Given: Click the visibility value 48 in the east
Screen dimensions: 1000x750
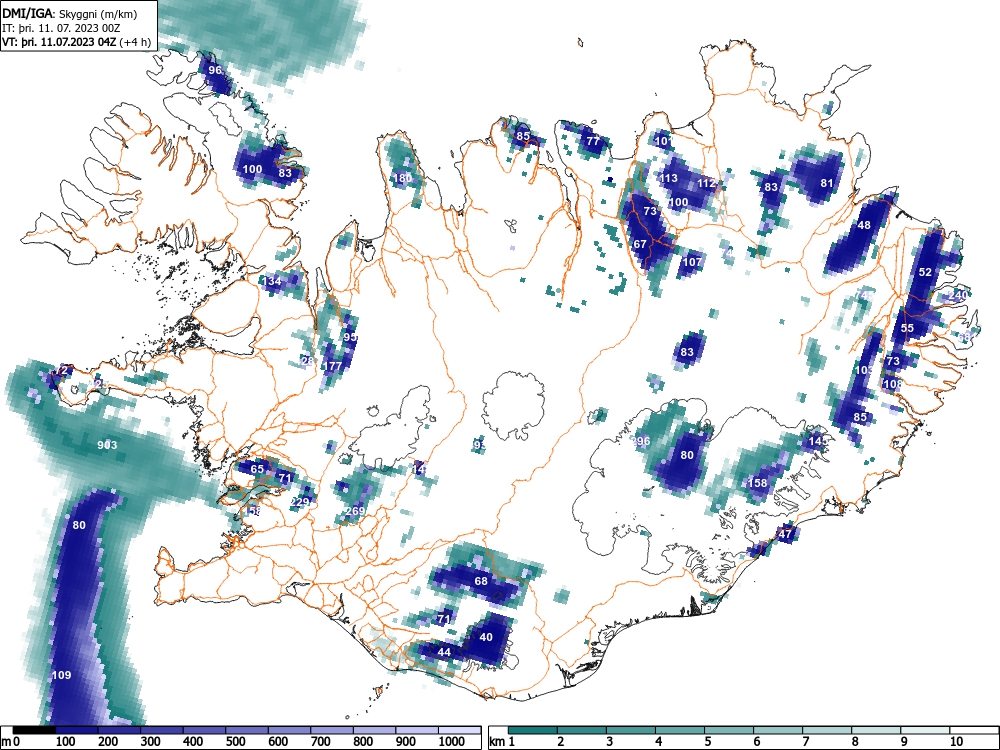Looking at the screenshot, I should (x=864, y=225).
